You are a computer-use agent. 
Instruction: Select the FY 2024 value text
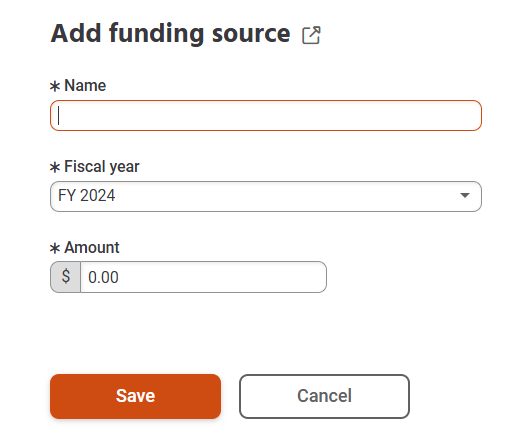[x=87, y=195]
